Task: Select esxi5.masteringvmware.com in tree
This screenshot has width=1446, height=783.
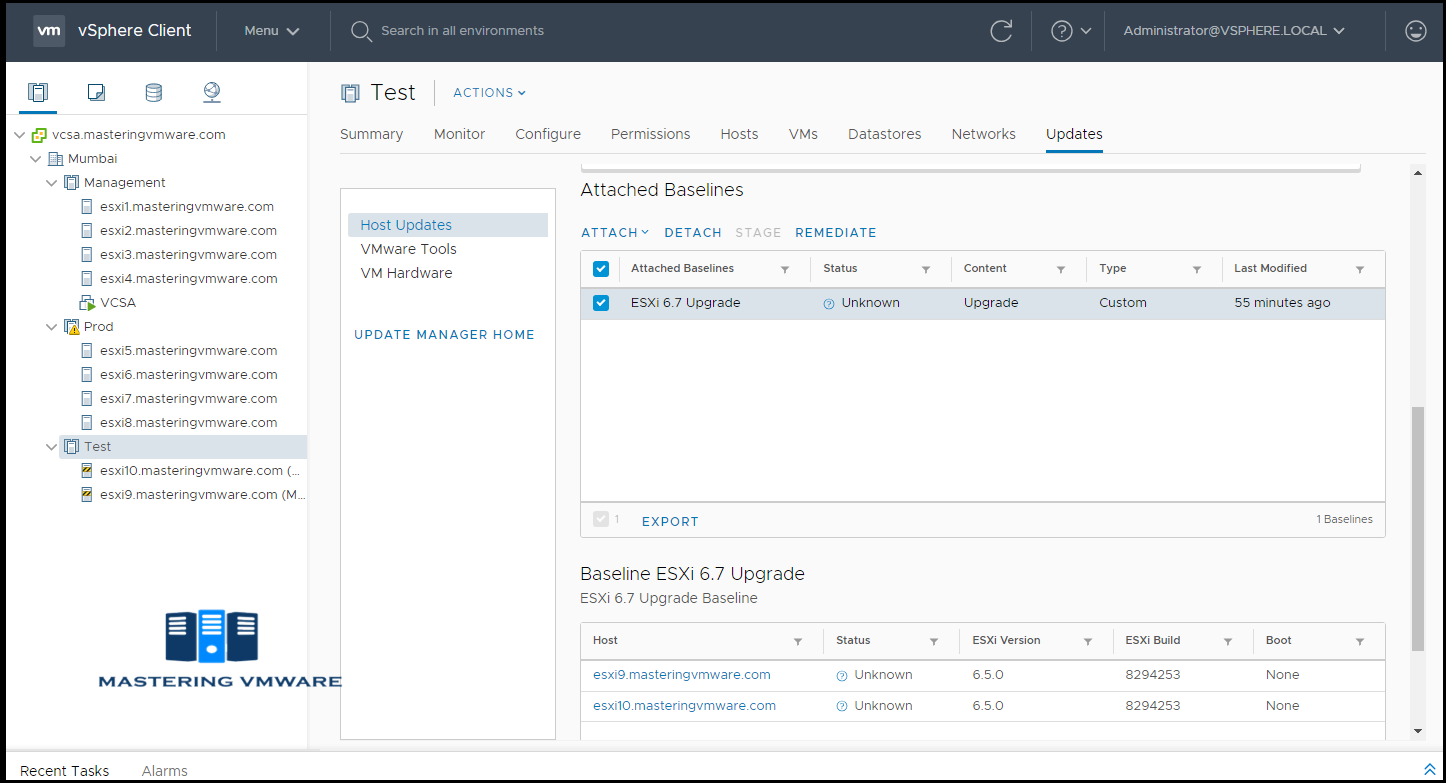Action: pos(188,351)
